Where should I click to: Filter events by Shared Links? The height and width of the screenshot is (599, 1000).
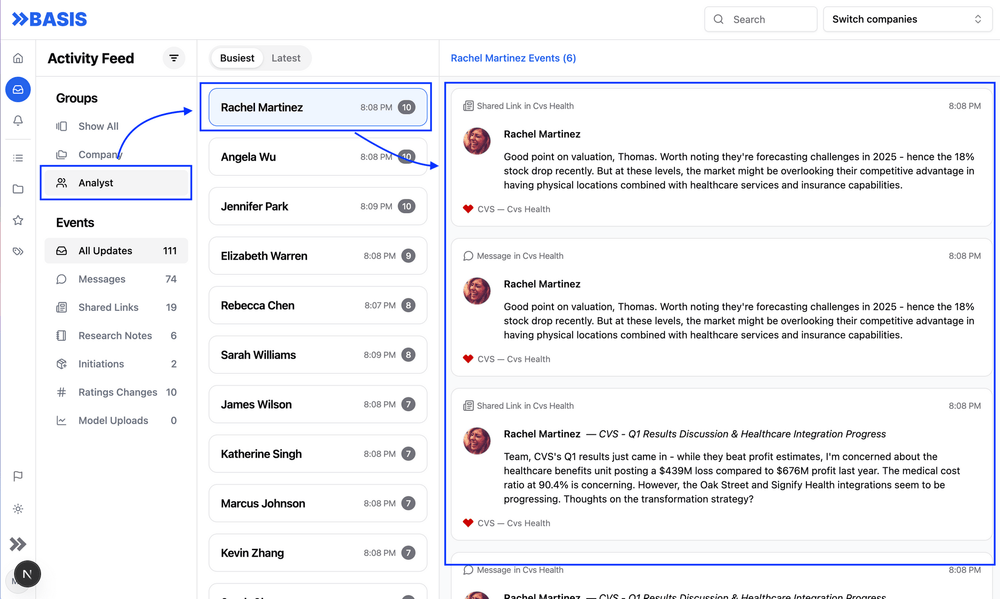[116, 307]
